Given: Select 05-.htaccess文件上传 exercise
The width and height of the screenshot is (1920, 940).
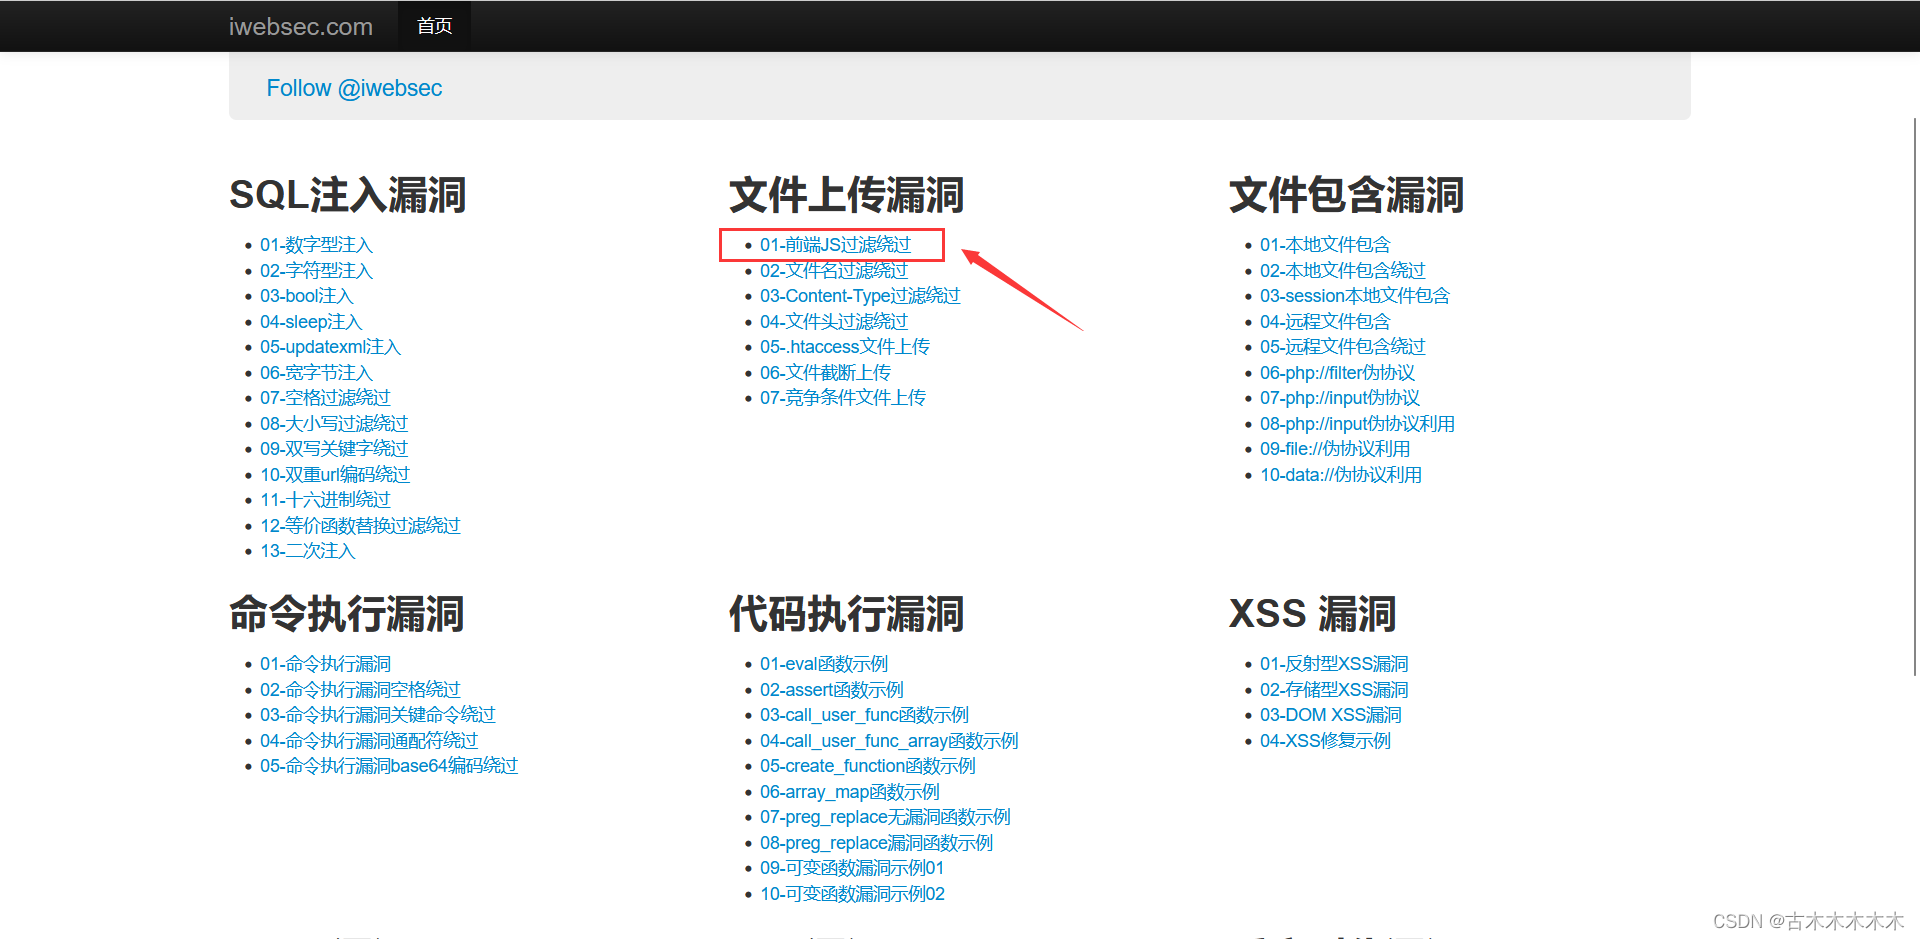Looking at the screenshot, I should click(x=844, y=346).
